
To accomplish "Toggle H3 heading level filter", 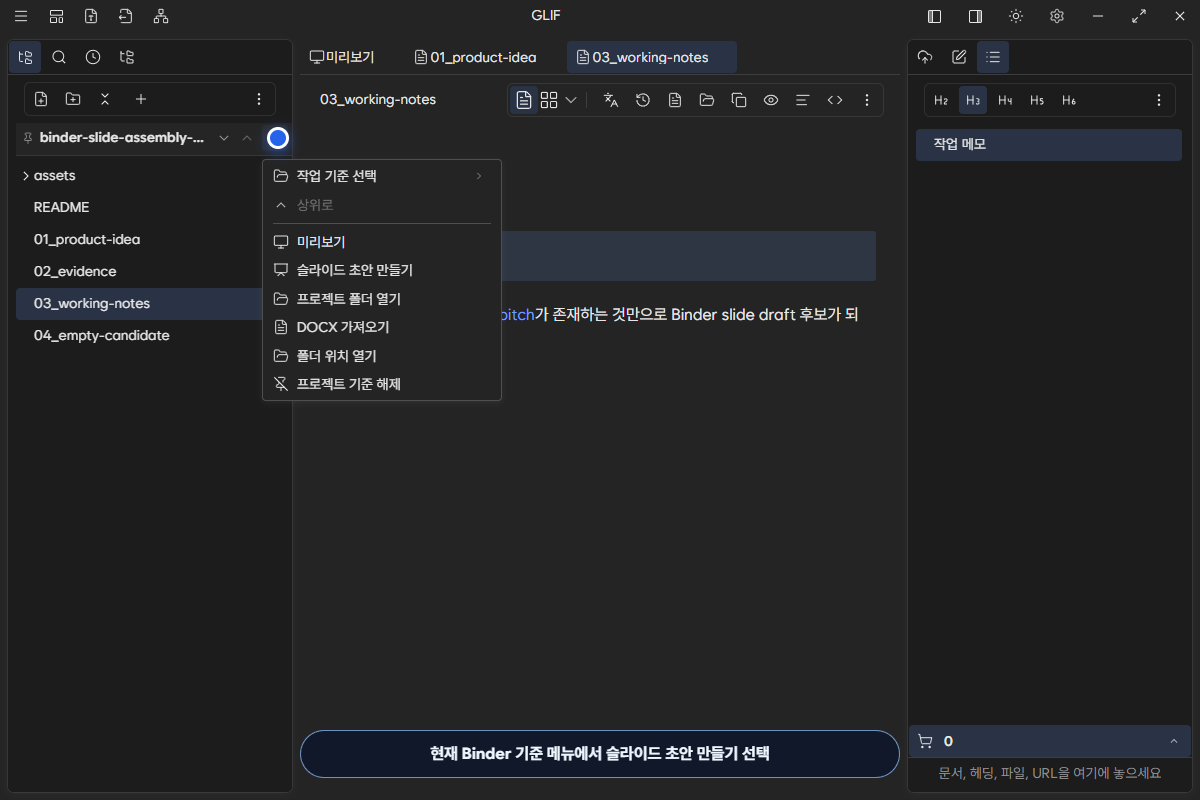I will [973, 100].
